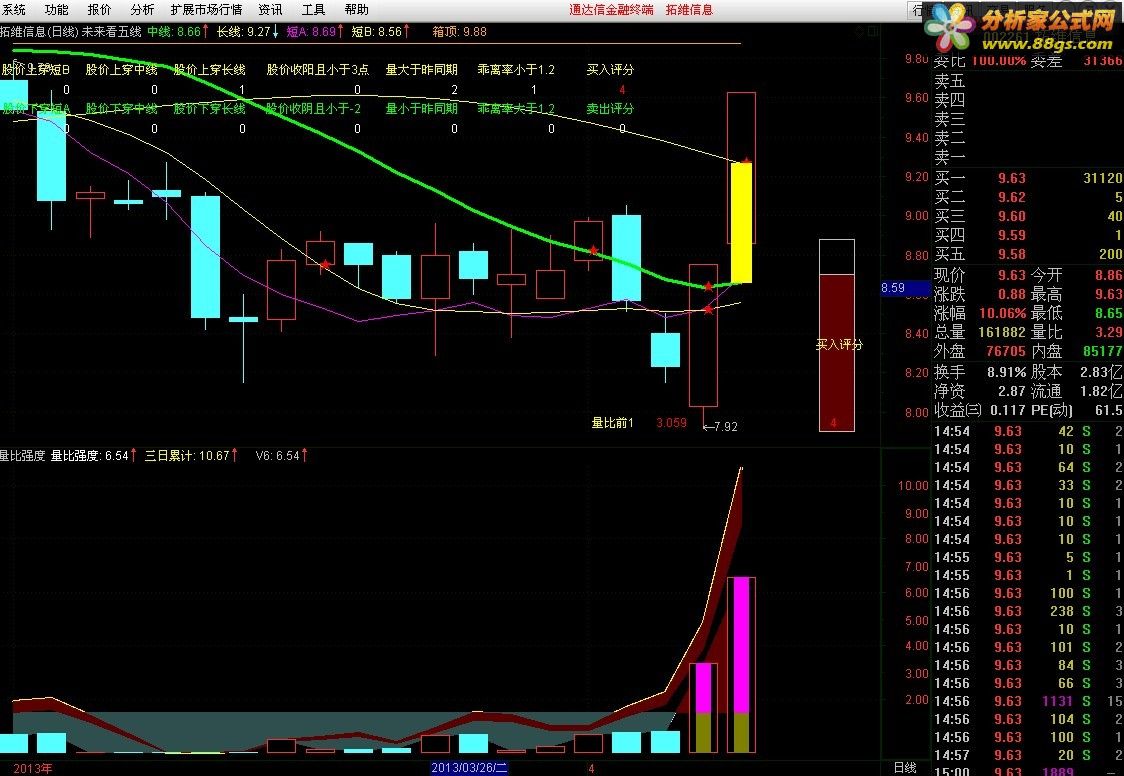Click the 买二 bid row priced 9.62

pyautogui.click(x=1028, y=197)
